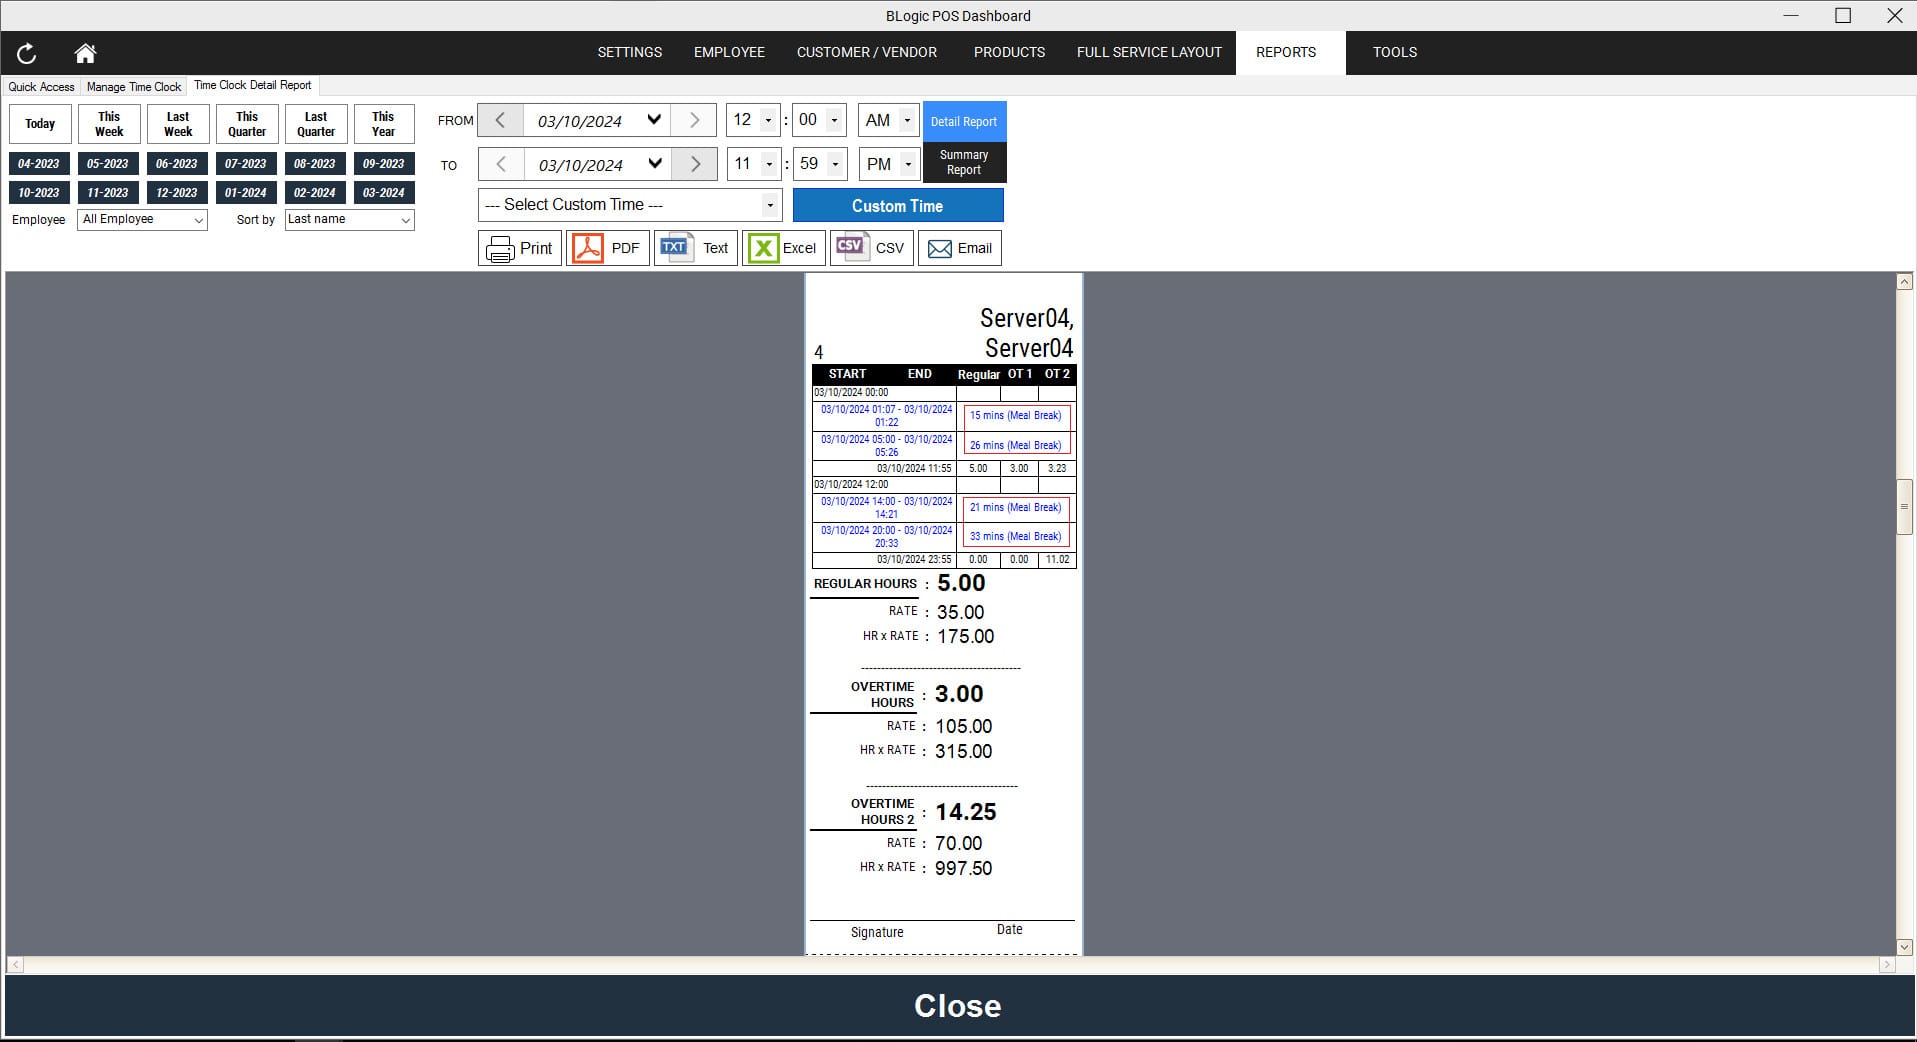Export report as PDF
1917x1042 pixels.
coord(608,248)
